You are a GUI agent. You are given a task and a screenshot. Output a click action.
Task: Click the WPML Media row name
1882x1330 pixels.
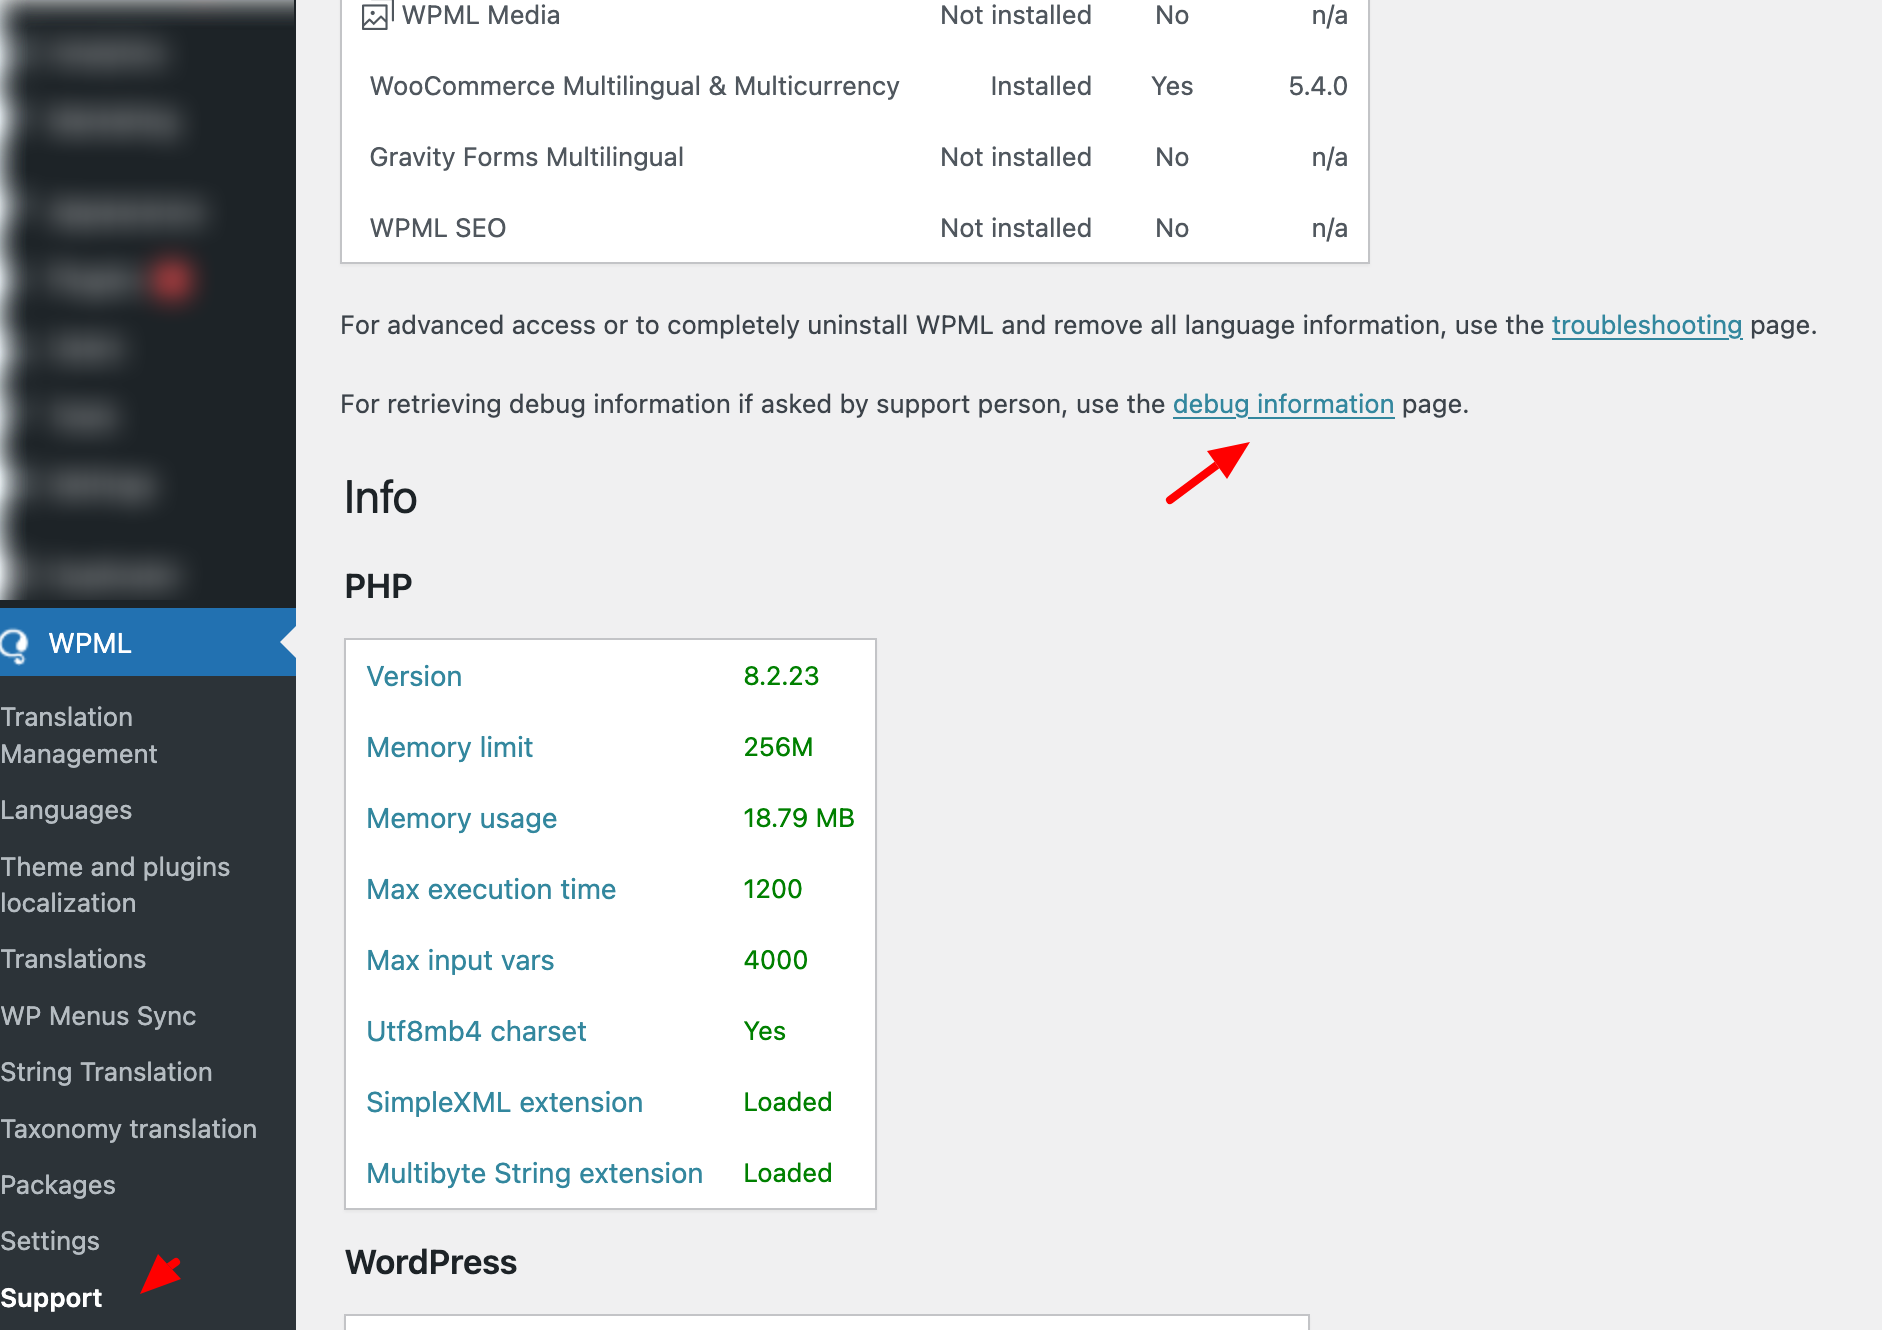[481, 15]
